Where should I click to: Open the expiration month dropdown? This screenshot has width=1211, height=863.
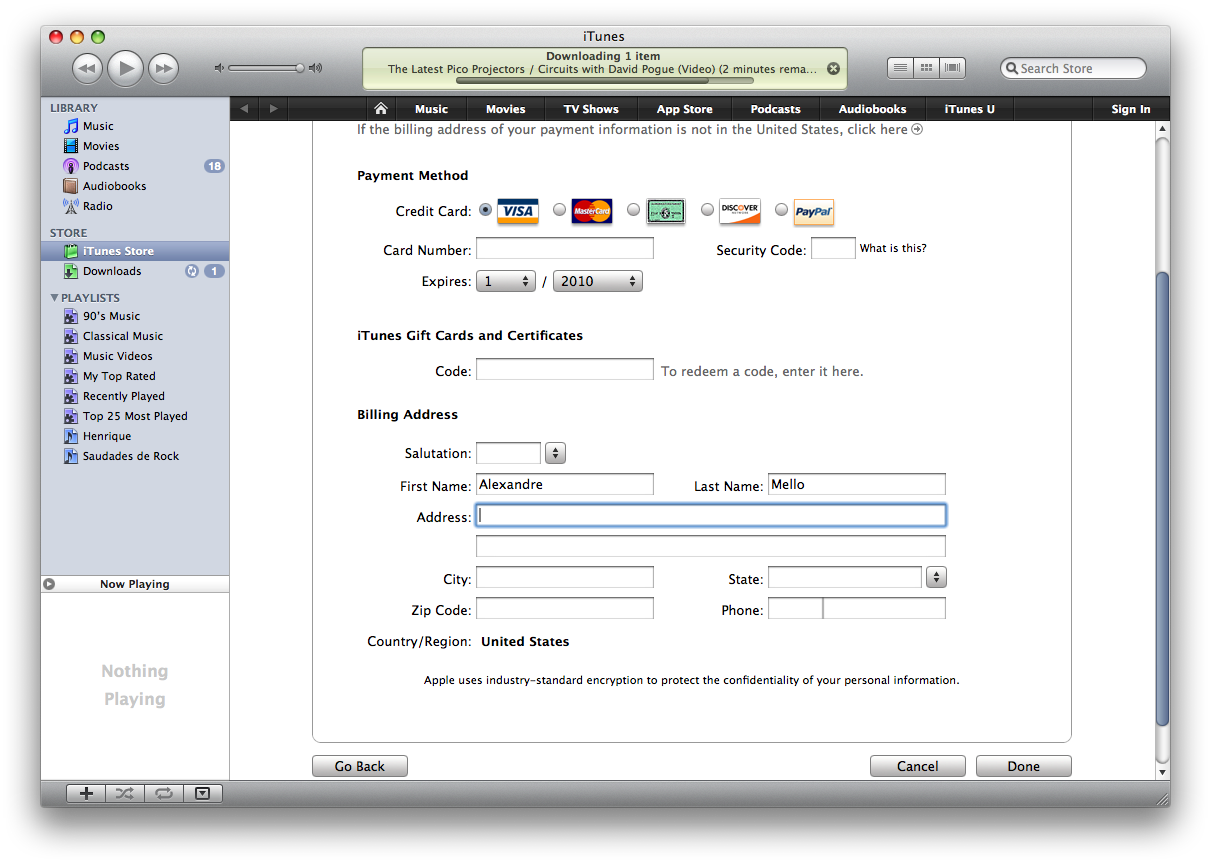[506, 282]
